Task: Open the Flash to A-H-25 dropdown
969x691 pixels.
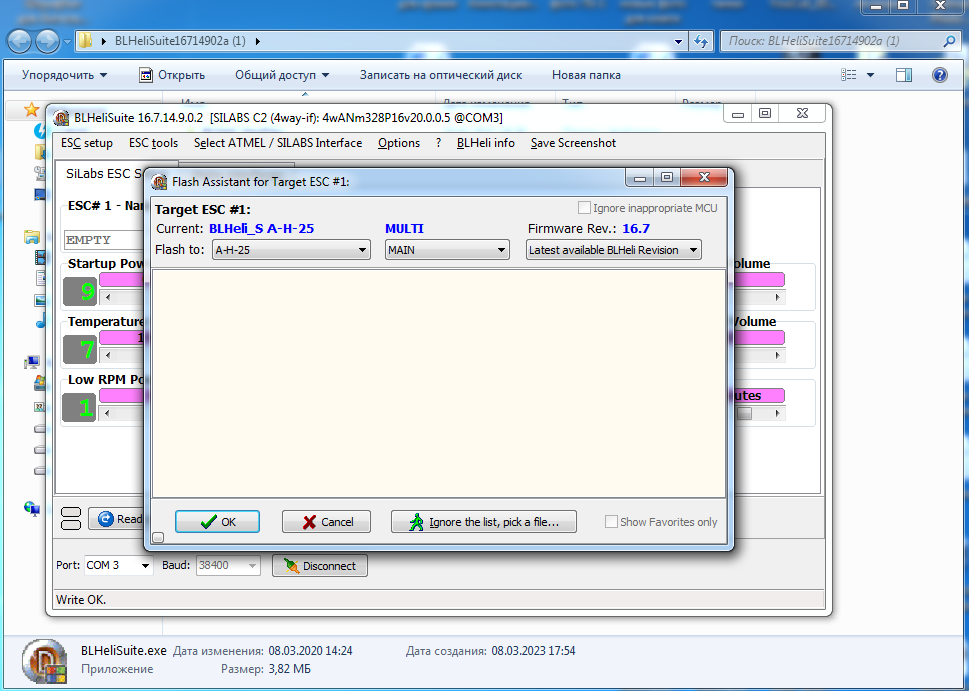Action: [291, 250]
